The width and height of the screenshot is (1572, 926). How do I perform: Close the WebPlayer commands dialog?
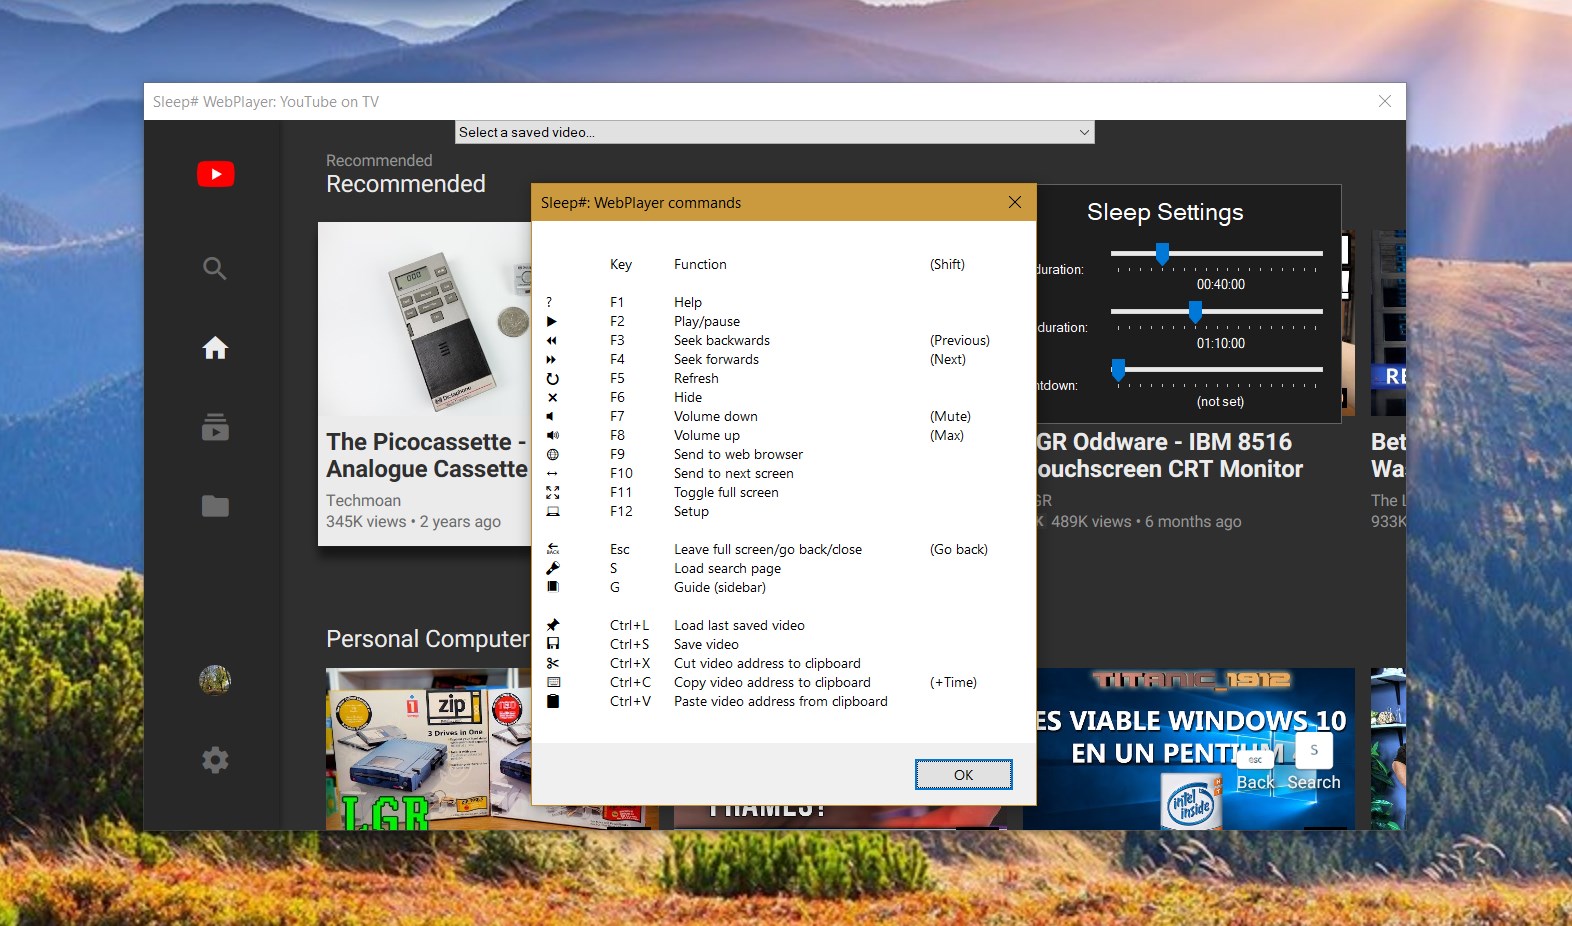coord(1015,202)
